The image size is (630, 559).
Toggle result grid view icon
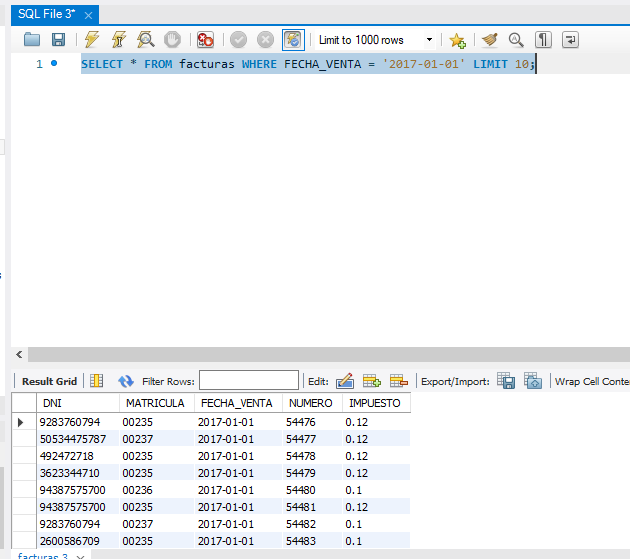click(x=96, y=381)
